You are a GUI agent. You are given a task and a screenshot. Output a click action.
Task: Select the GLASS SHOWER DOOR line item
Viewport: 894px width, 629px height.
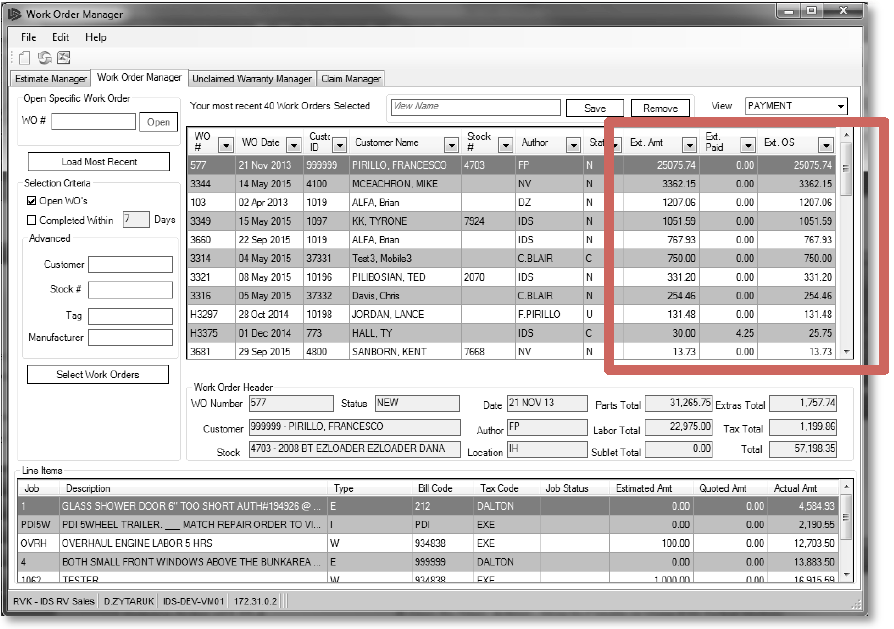pyautogui.click(x=428, y=506)
